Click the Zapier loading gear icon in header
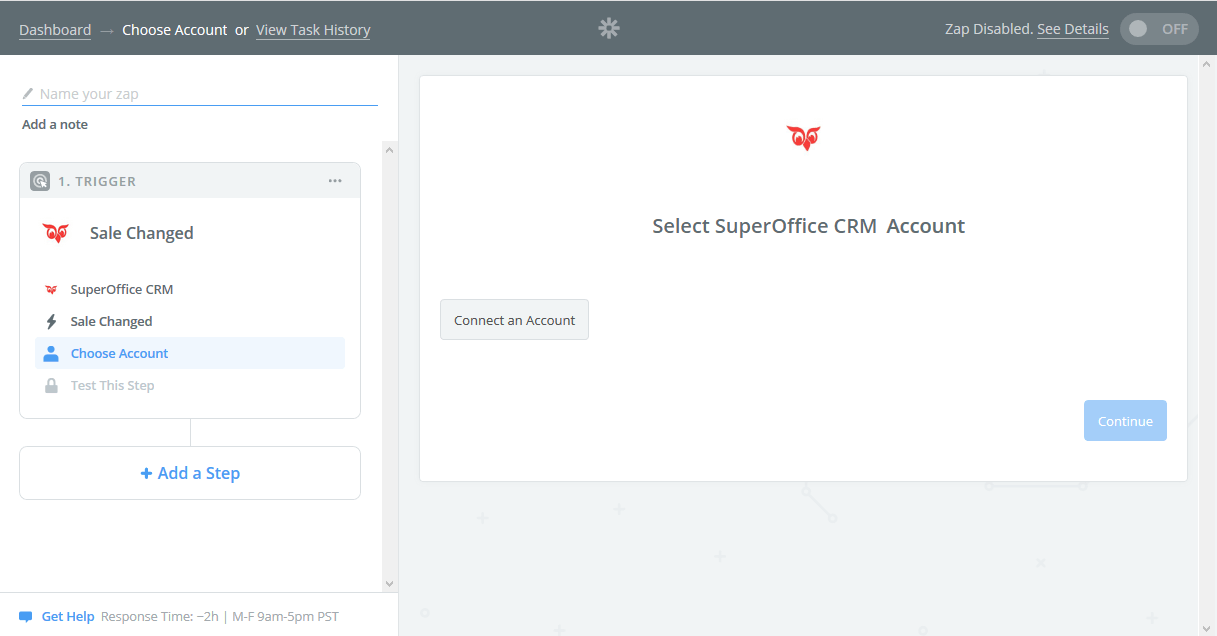The image size is (1217, 636). click(609, 28)
